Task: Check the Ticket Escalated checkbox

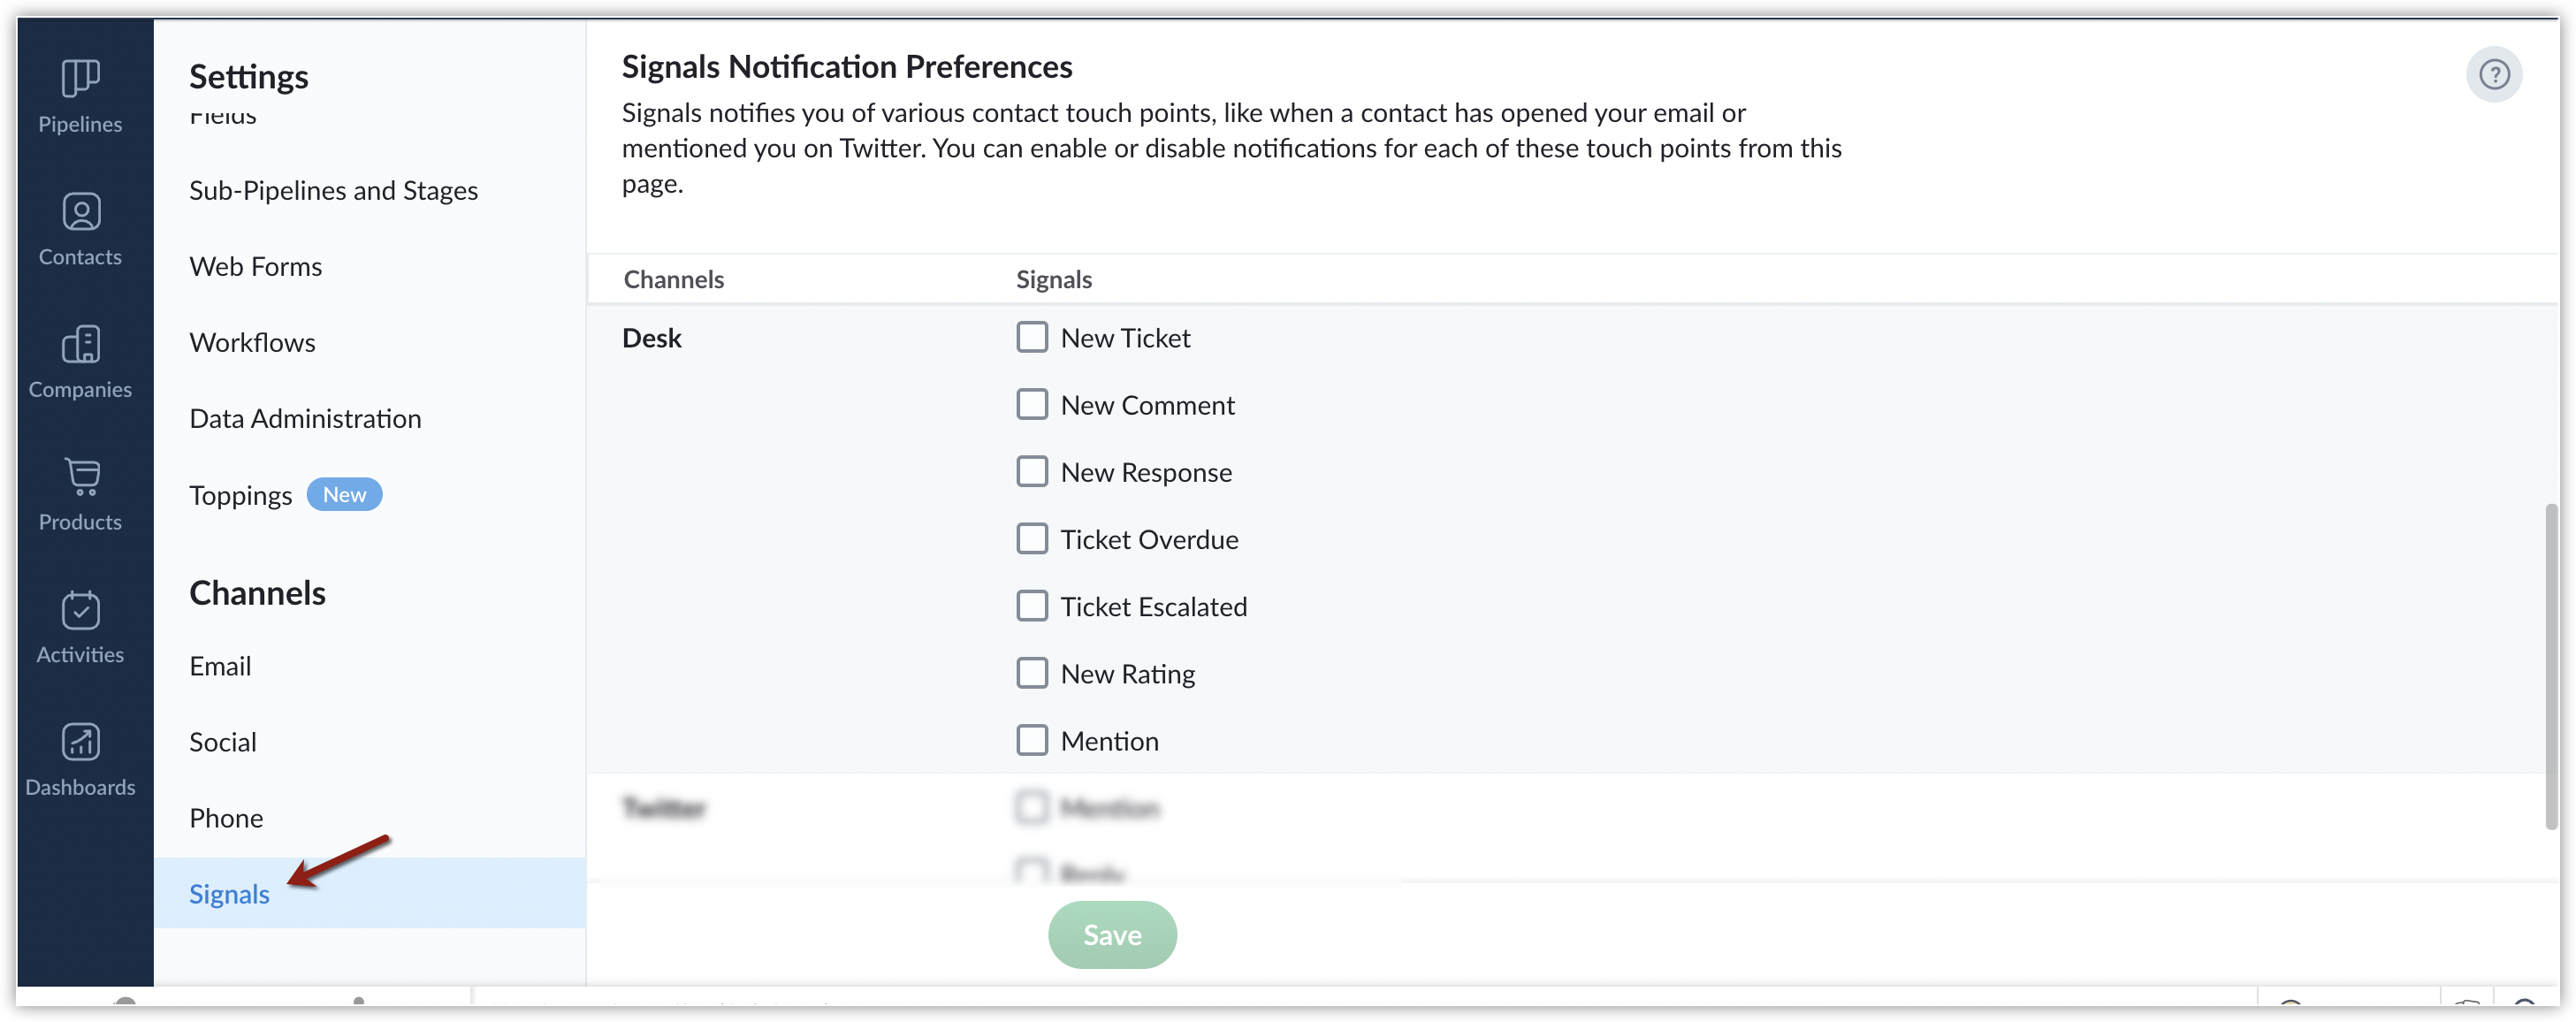Action: (1032, 606)
